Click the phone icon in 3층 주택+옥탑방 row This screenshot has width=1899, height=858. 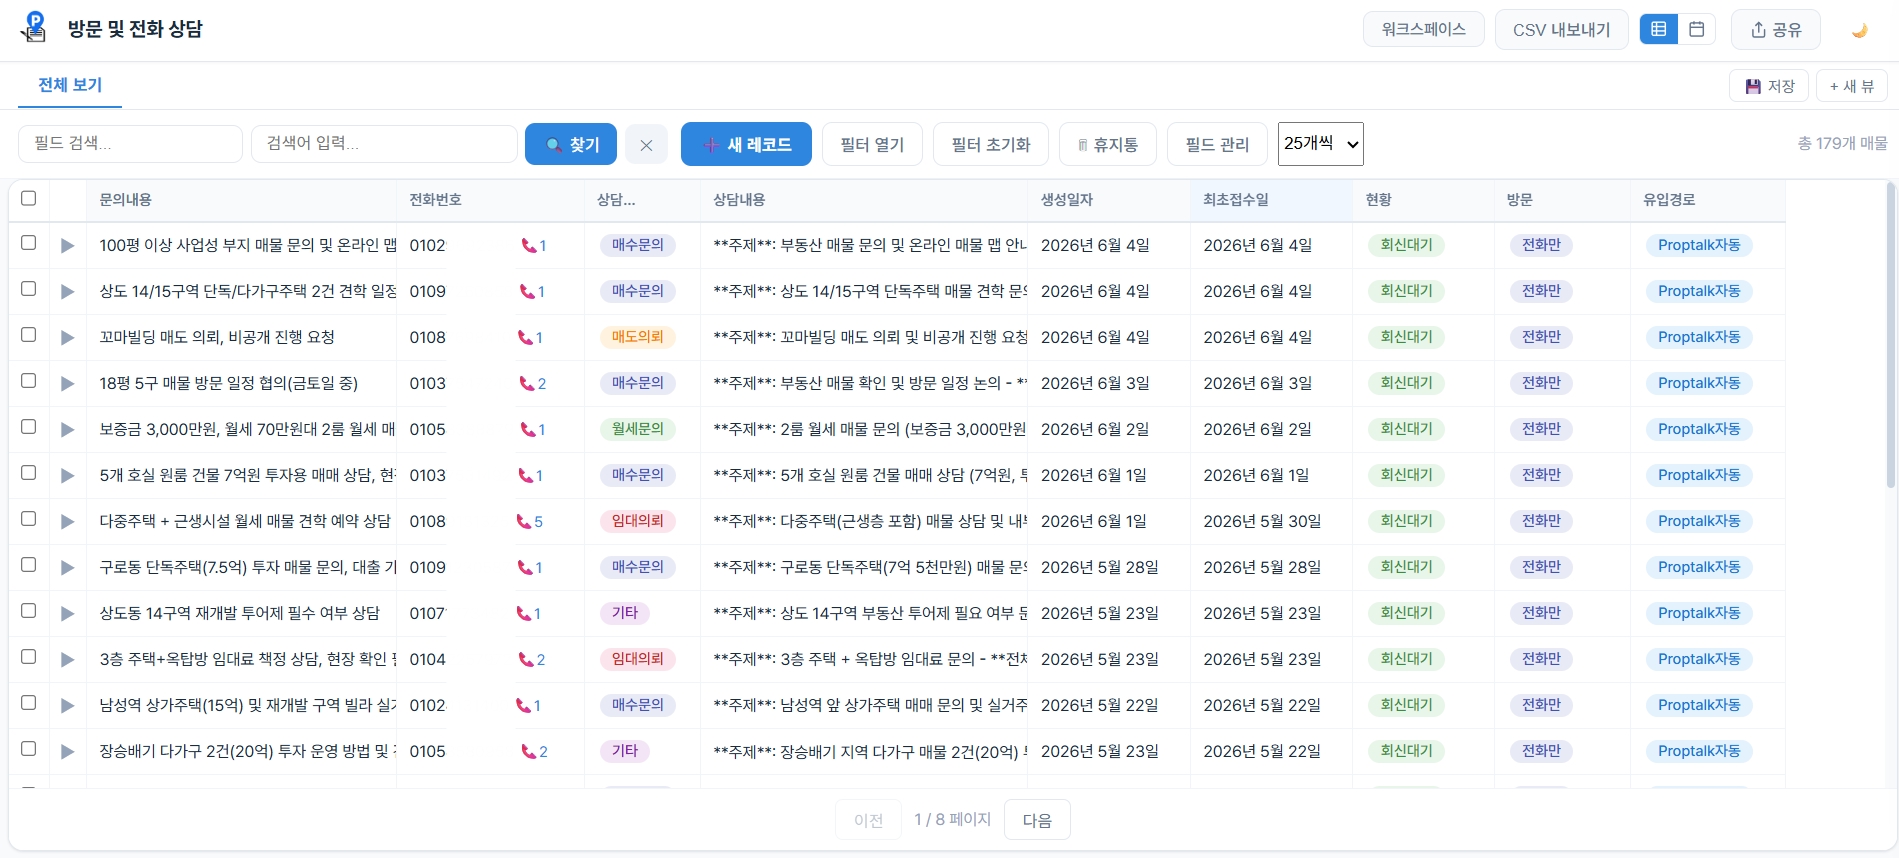point(526,660)
